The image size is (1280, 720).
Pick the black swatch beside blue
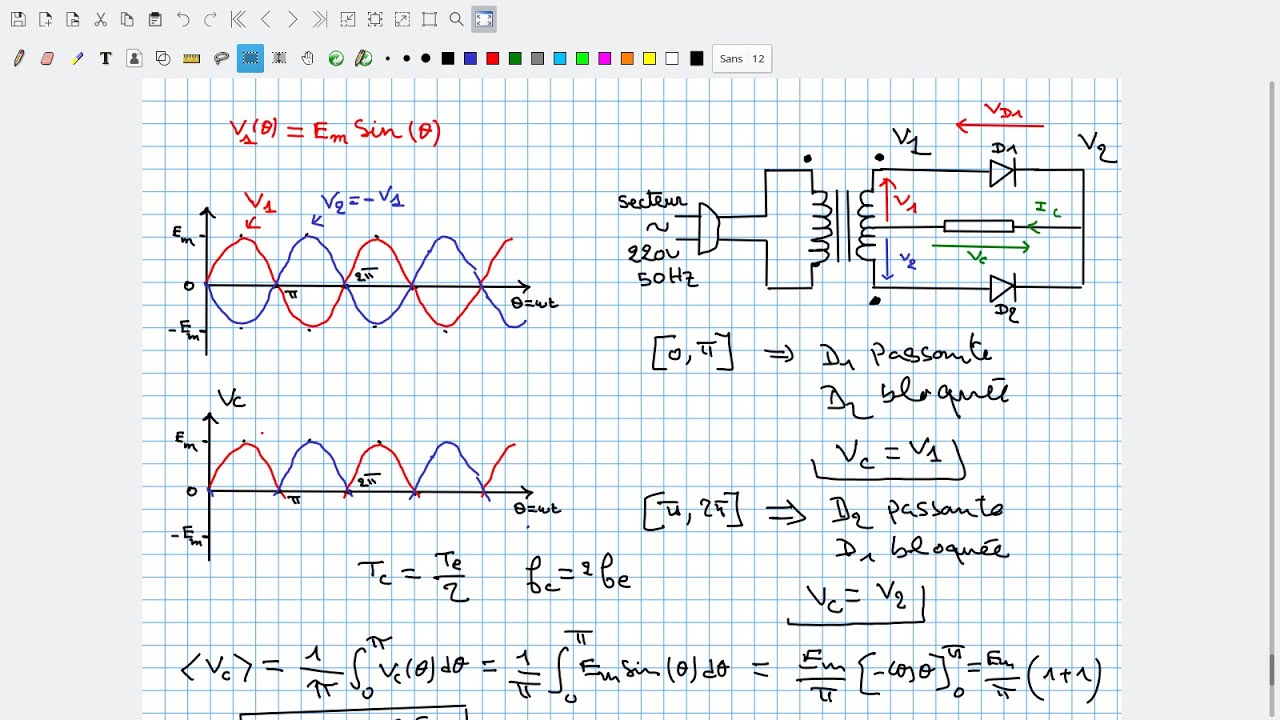tap(448, 59)
